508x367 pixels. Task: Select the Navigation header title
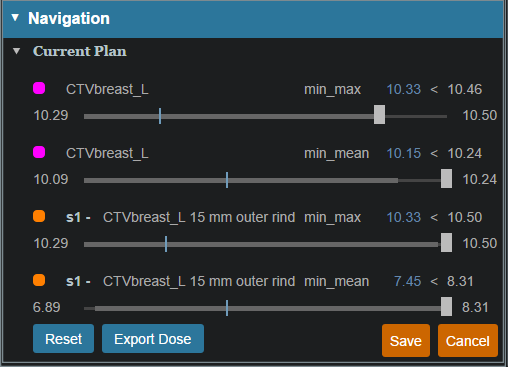pyautogui.click(x=69, y=18)
